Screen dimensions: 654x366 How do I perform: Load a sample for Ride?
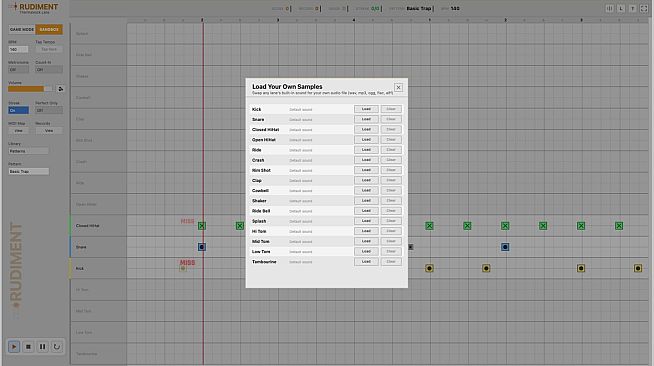(x=366, y=150)
